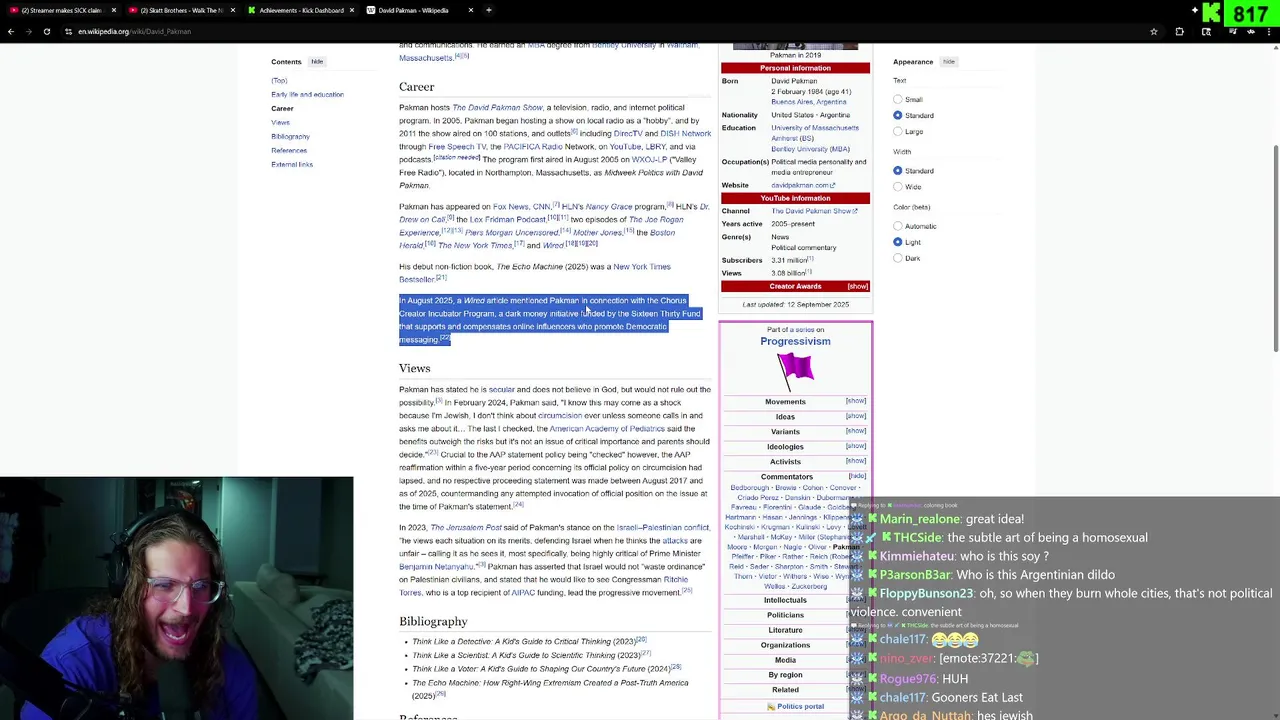Click external link icon after davidpakman.com
This screenshot has width=1280, height=720.
832,185
